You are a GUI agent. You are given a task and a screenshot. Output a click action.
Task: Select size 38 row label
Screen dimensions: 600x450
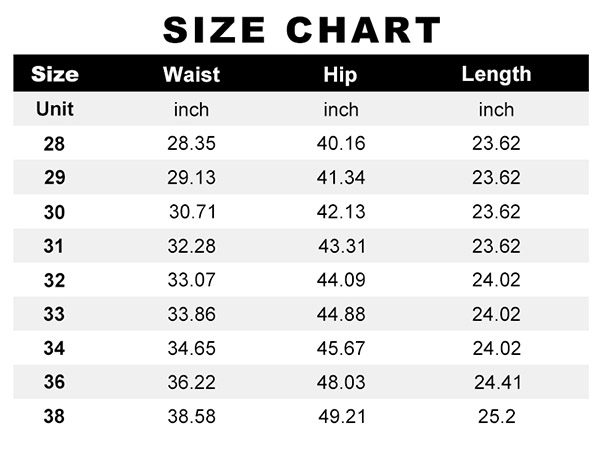[54, 416]
